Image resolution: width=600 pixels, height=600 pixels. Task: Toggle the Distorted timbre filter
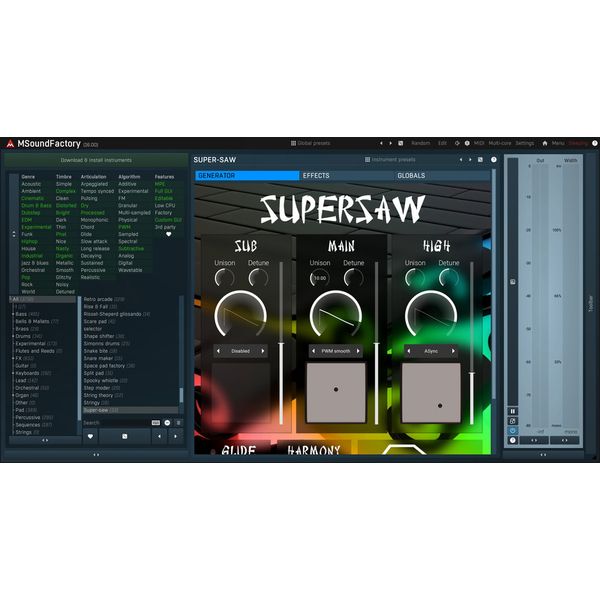66,205
